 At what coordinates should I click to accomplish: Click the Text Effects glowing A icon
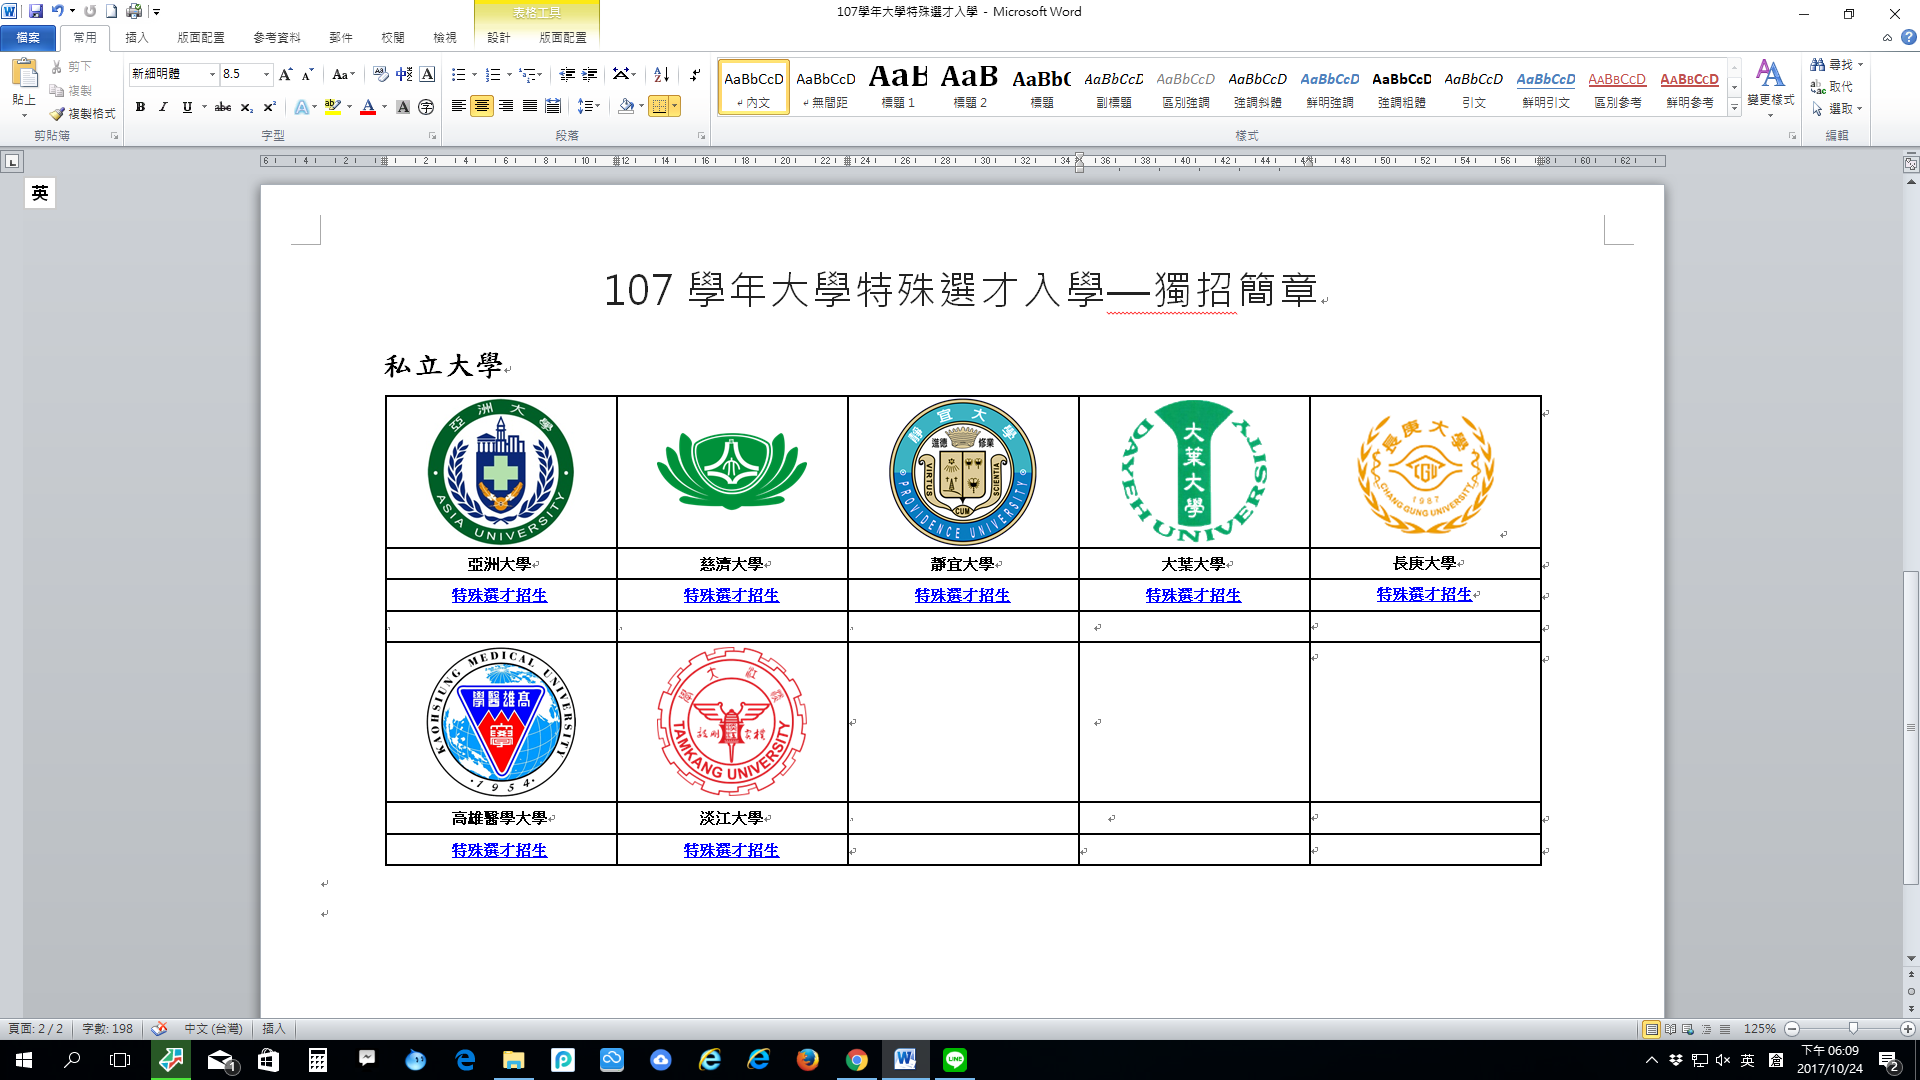pyautogui.click(x=301, y=107)
